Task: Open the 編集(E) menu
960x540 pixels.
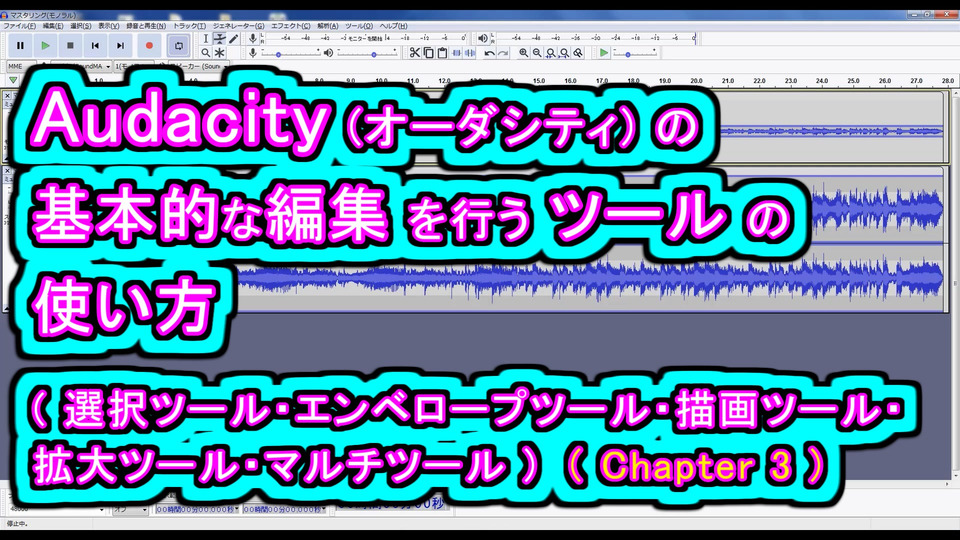Action: (x=53, y=26)
